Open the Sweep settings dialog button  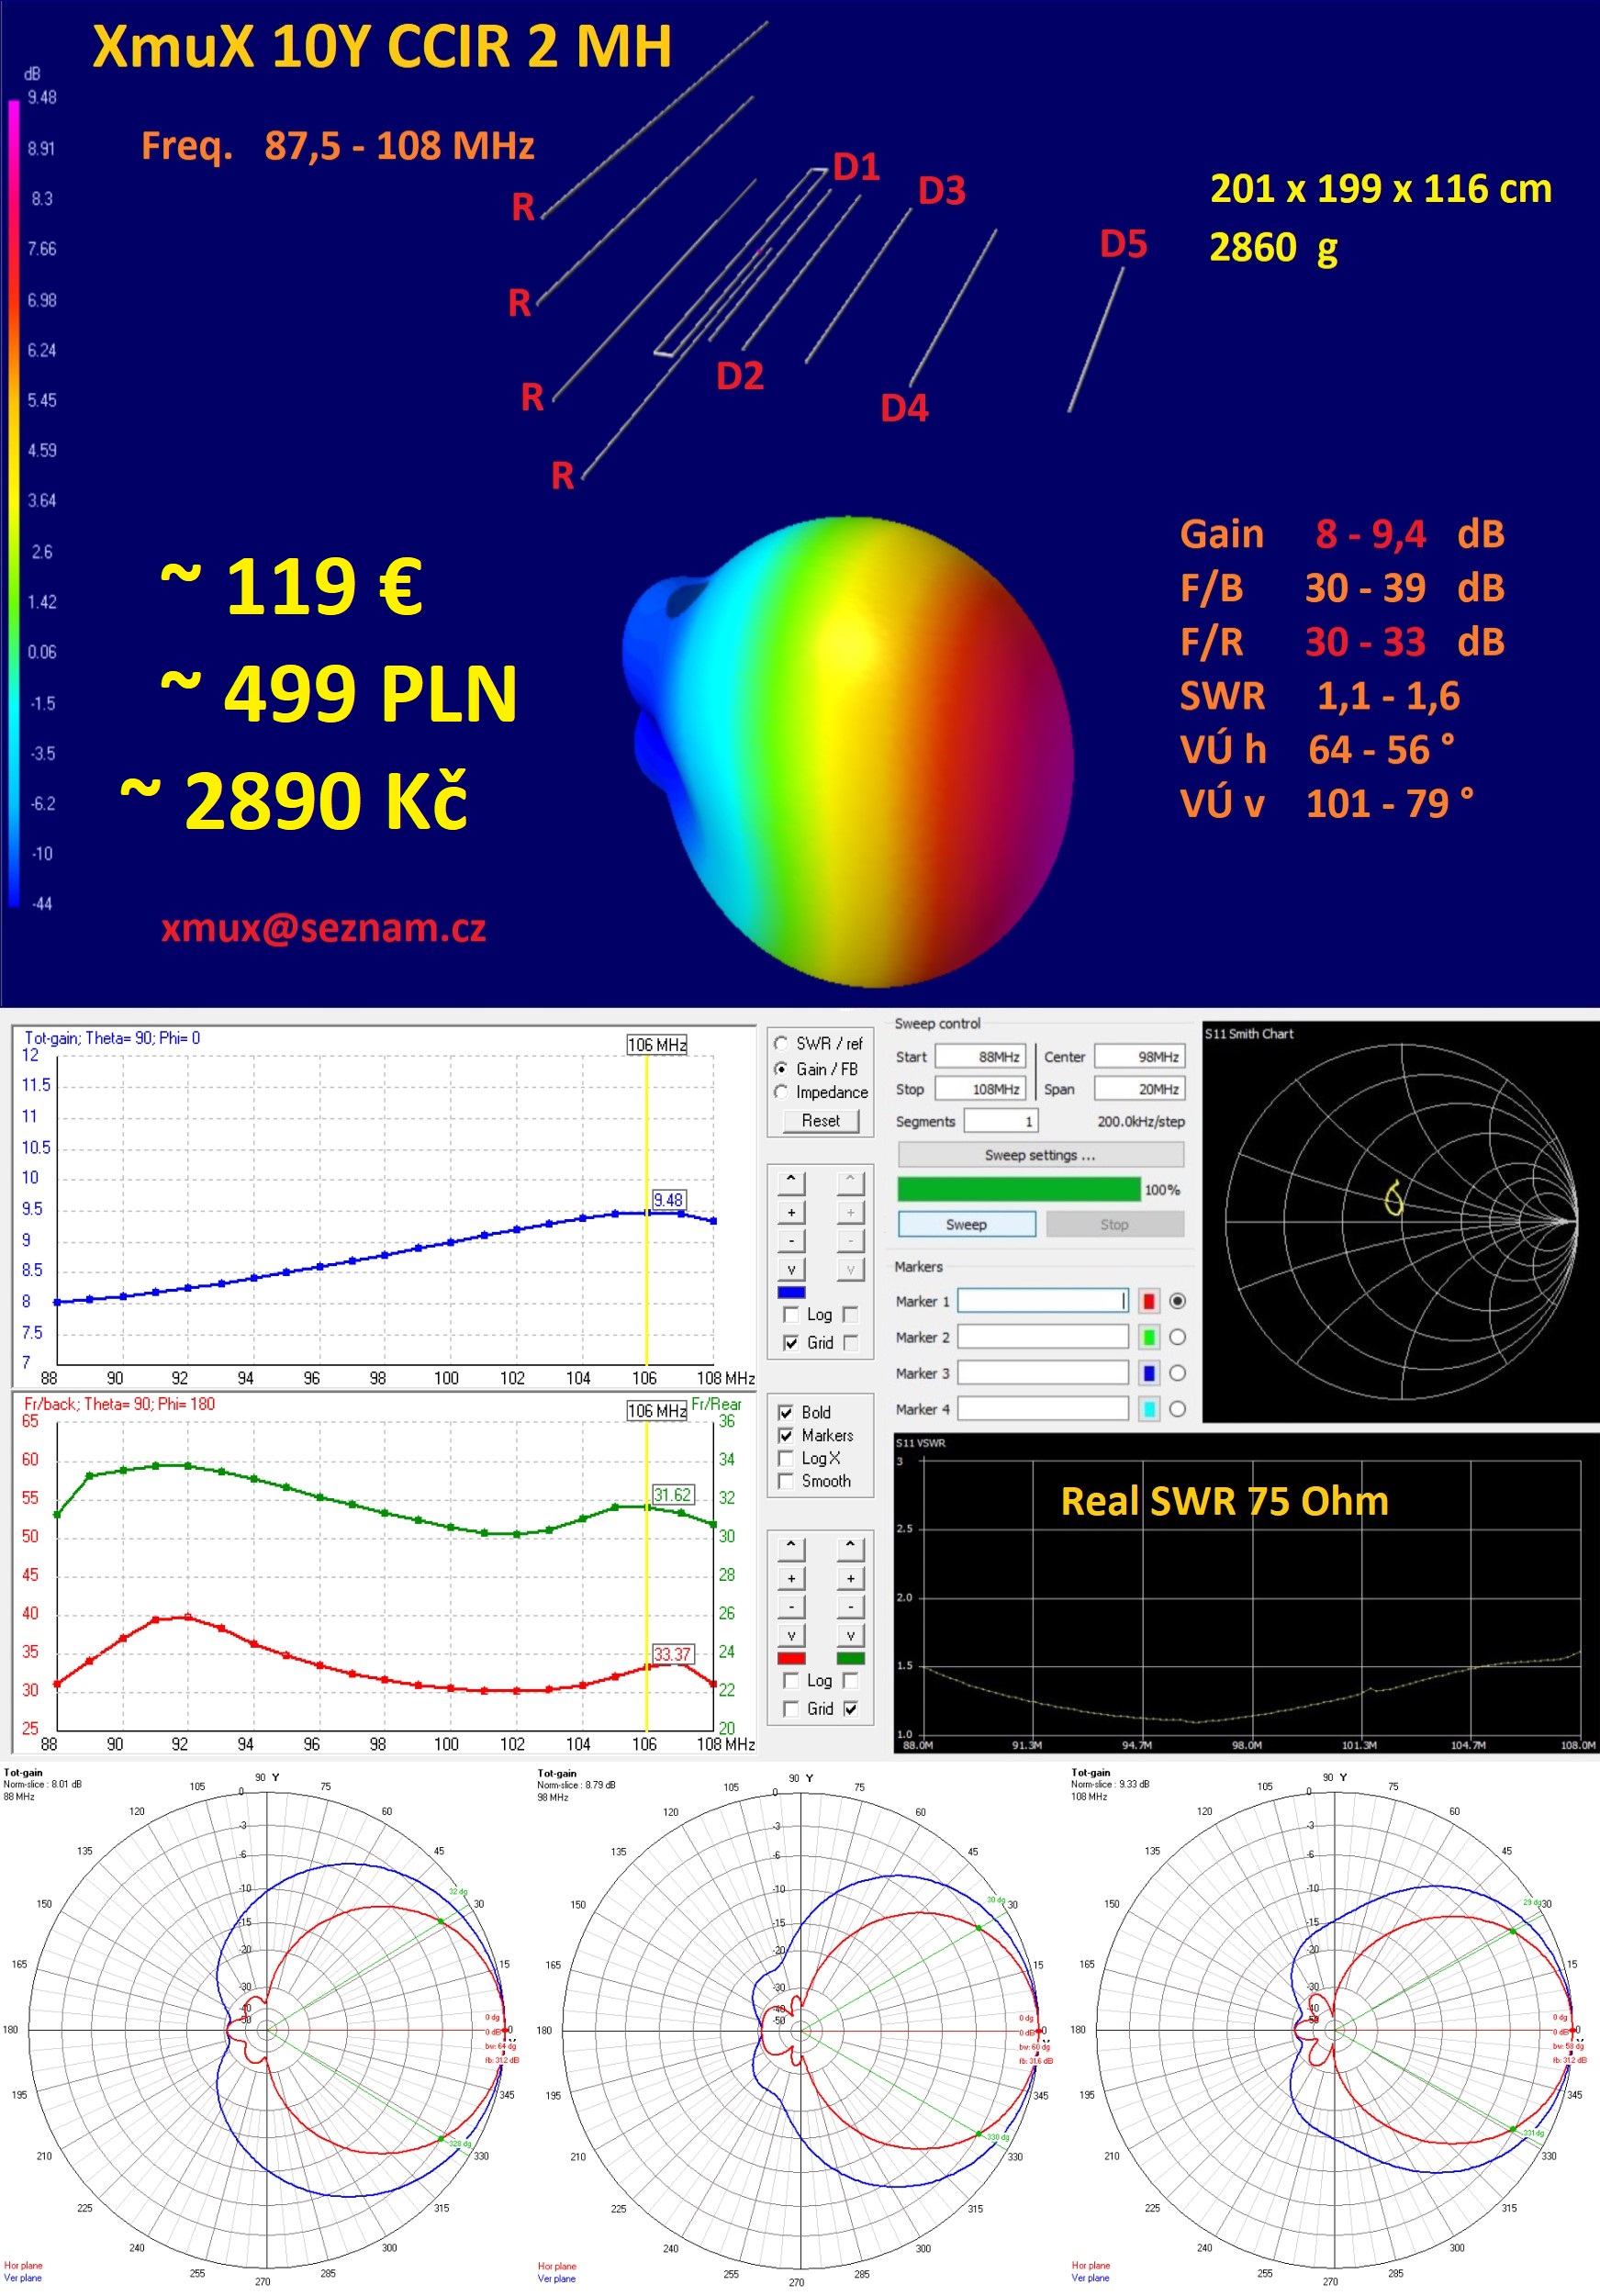point(1041,1154)
